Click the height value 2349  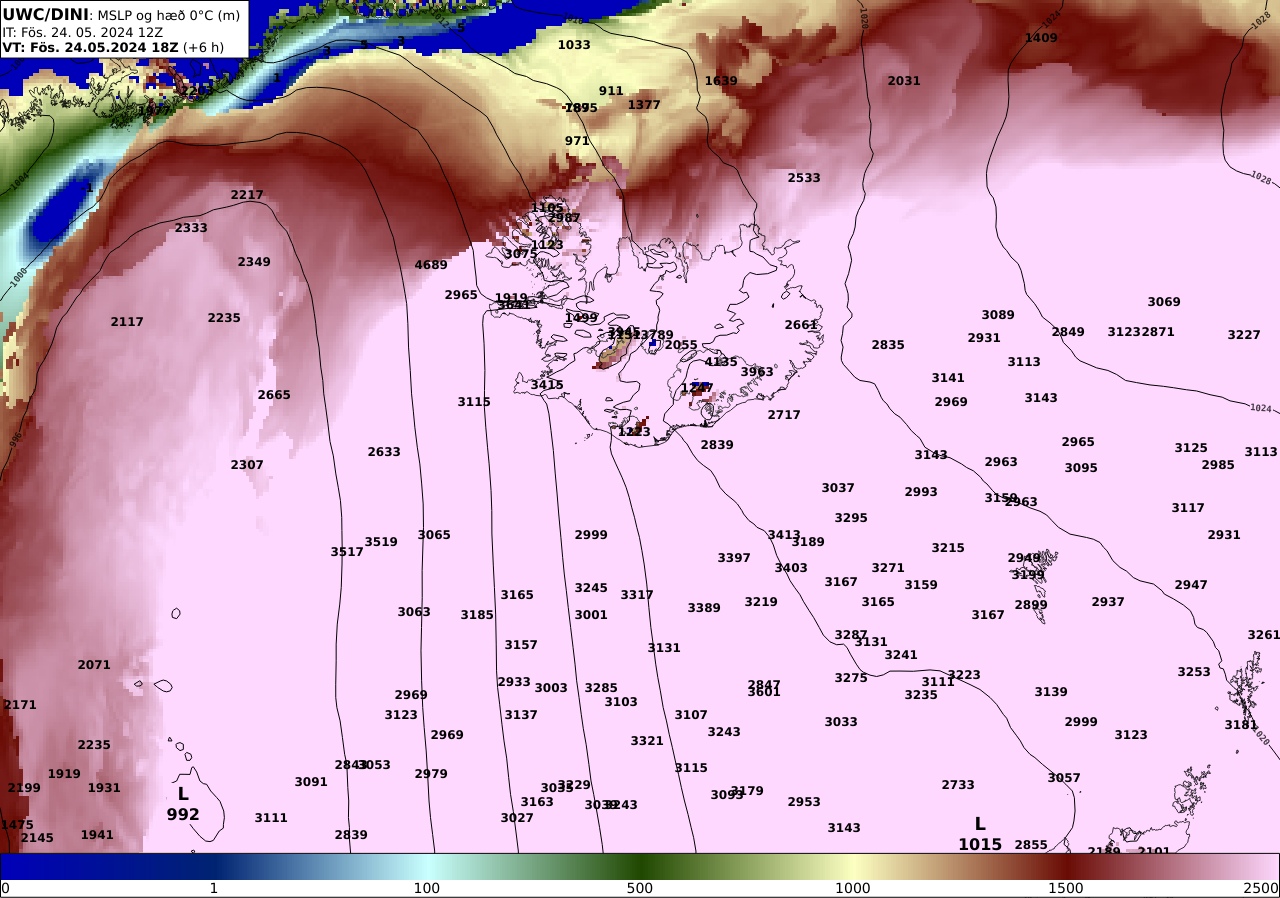point(254,262)
